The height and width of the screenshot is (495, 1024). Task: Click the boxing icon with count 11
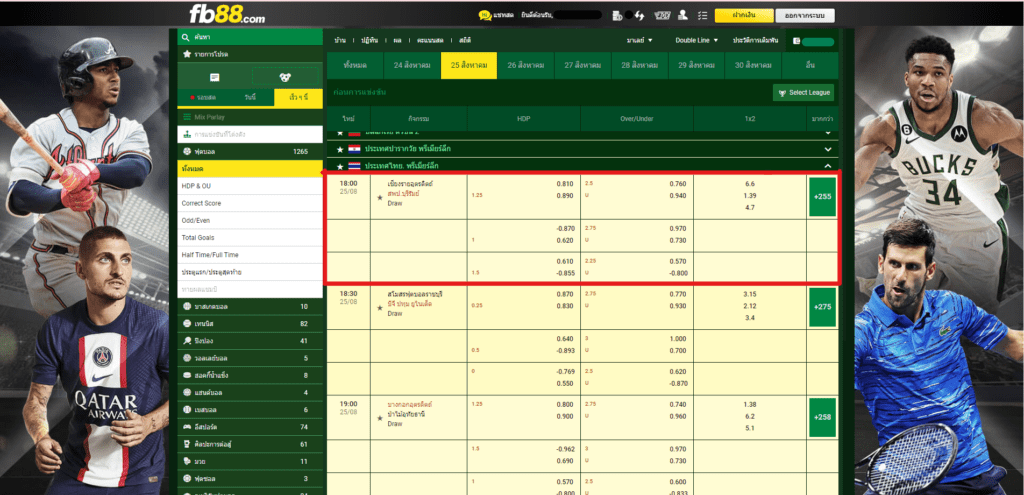[x=187, y=462]
